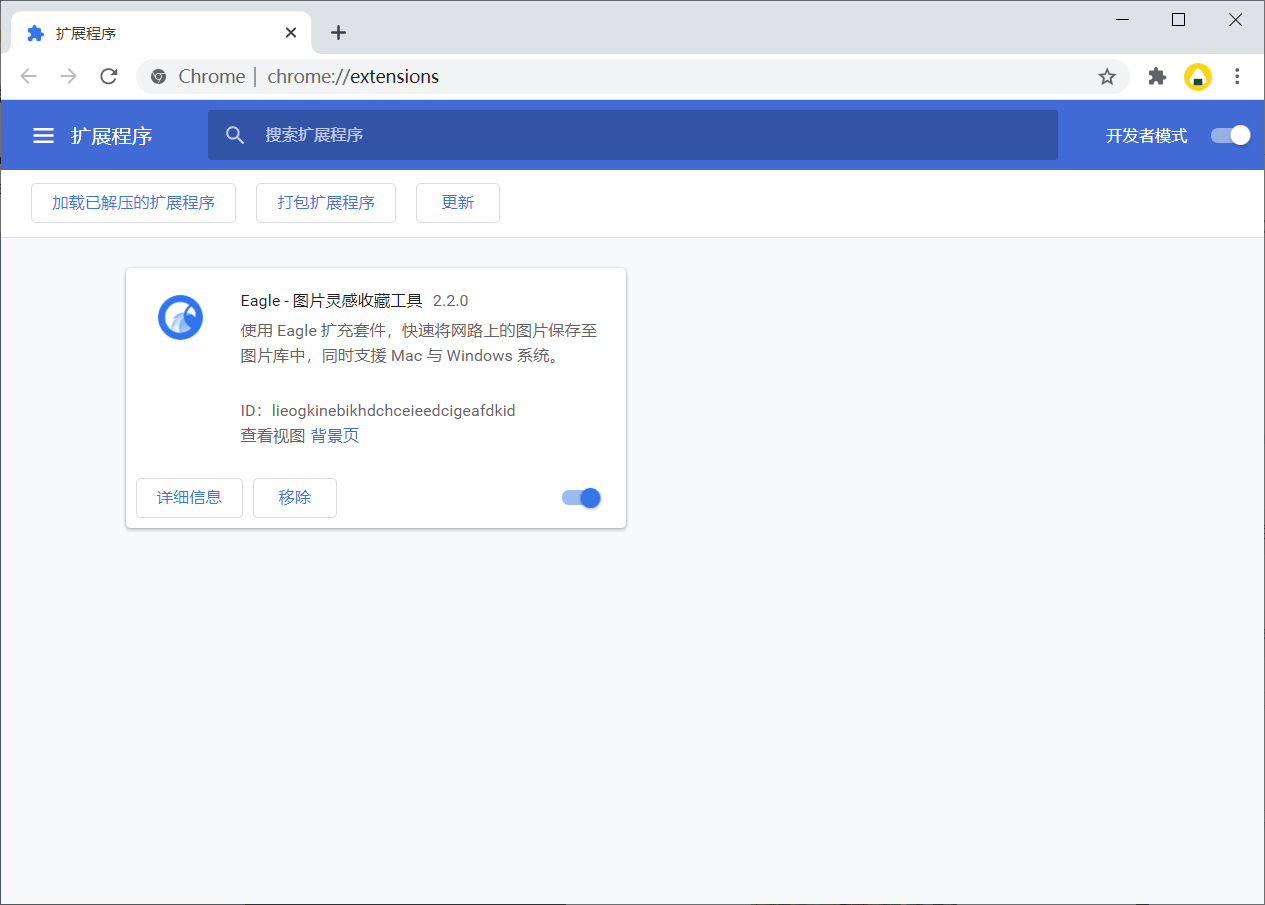This screenshot has width=1265, height=905.
Task: Click 加载已解压的扩展程序 button
Action: pyautogui.click(x=133, y=203)
